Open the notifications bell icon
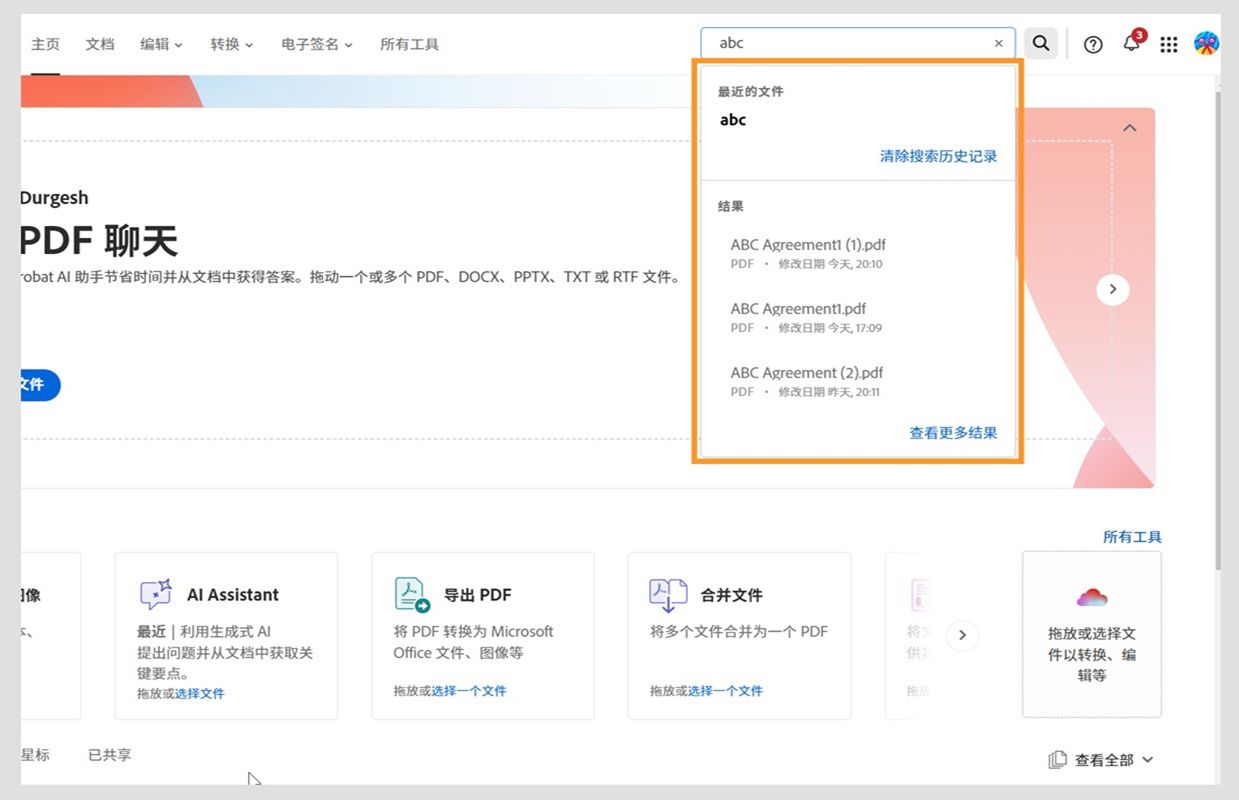Viewport: 1239px width, 800px height. pyautogui.click(x=1130, y=43)
